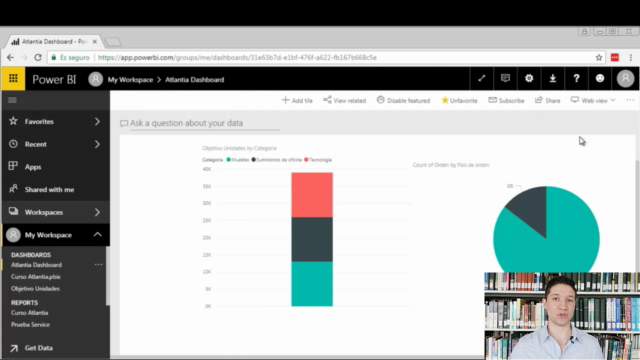
Task: Click teal Muebles bar segment
Action: pos(312,284)
